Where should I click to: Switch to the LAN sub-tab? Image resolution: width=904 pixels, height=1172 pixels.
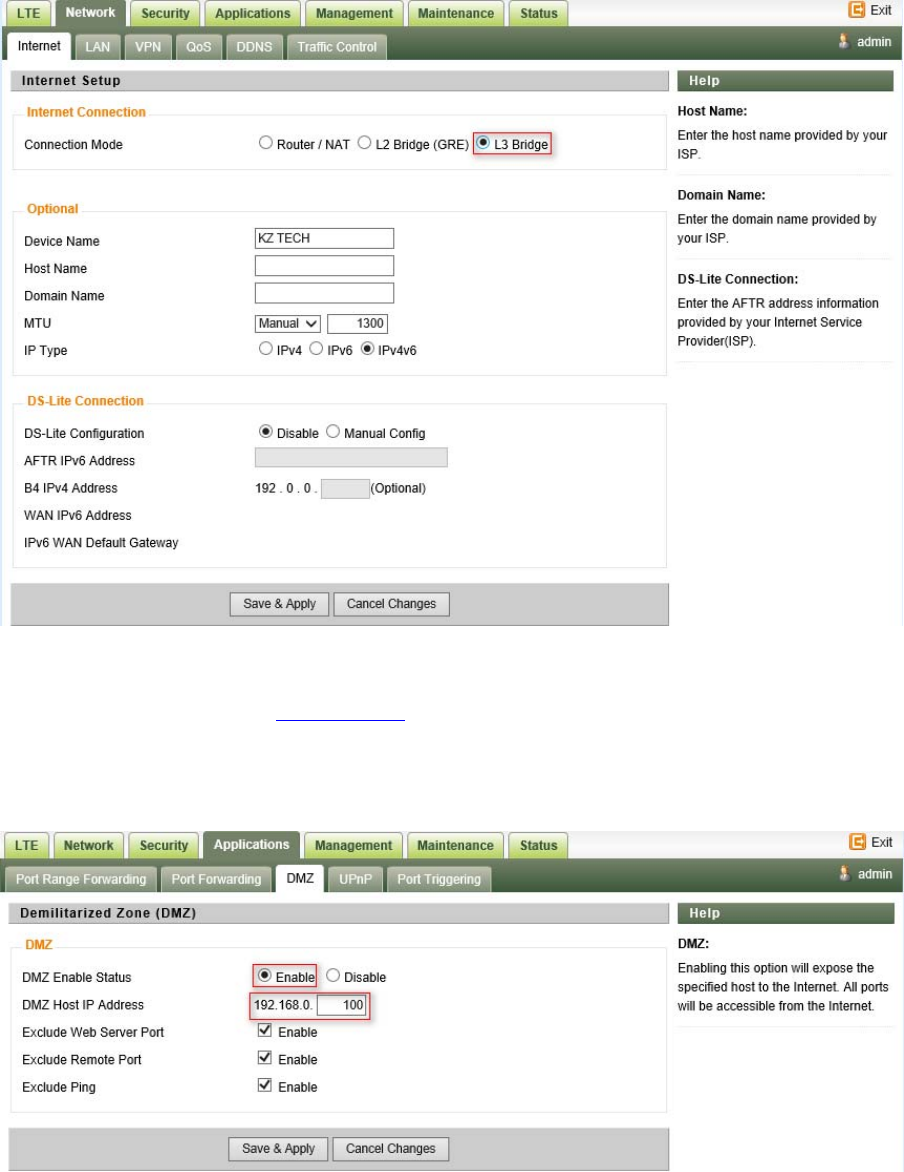coord(97,46)
